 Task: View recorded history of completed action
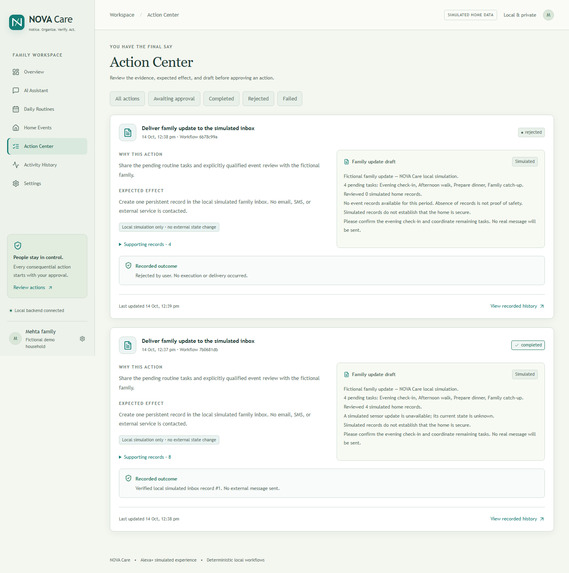click(x=517, y=519)
